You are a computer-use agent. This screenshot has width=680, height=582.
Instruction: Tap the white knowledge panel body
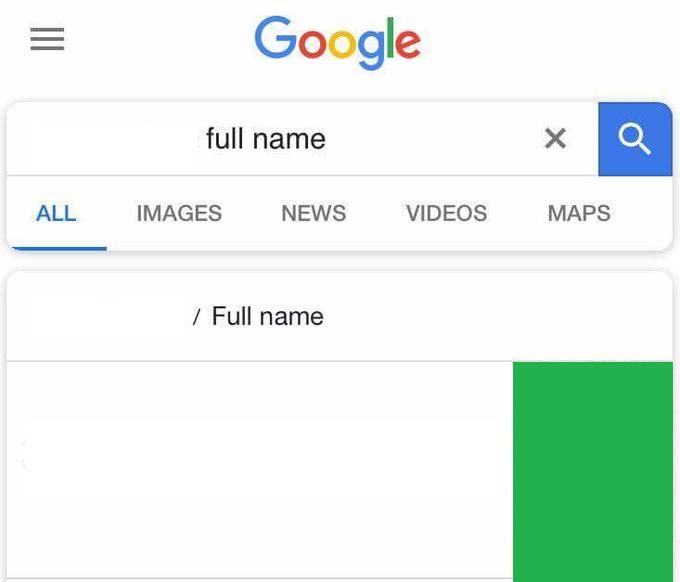click(259, 469)
